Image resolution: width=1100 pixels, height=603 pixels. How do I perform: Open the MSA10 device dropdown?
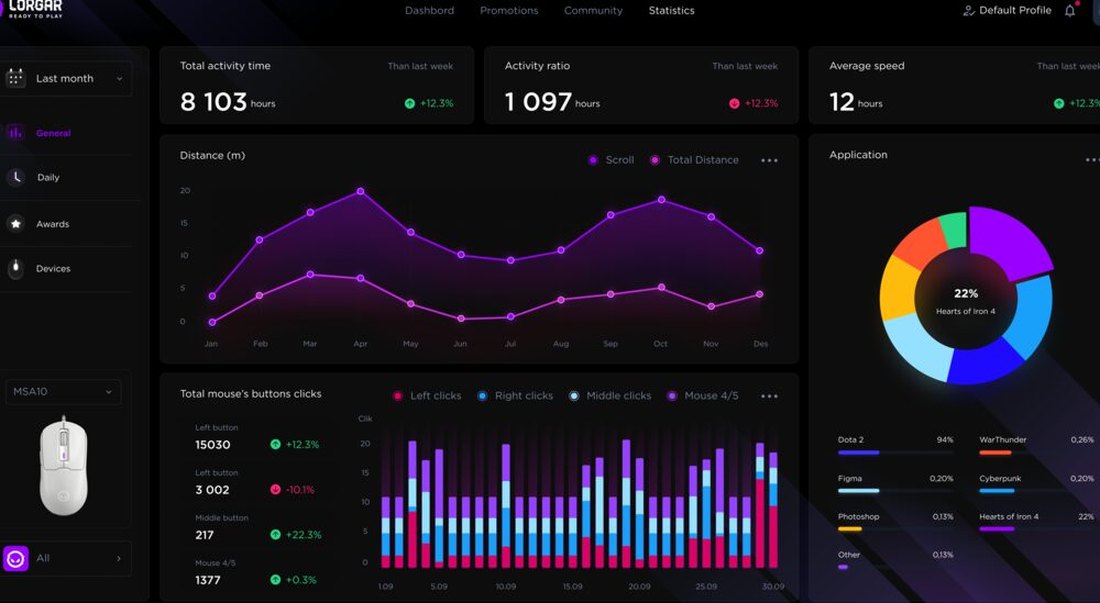point(63,391)
